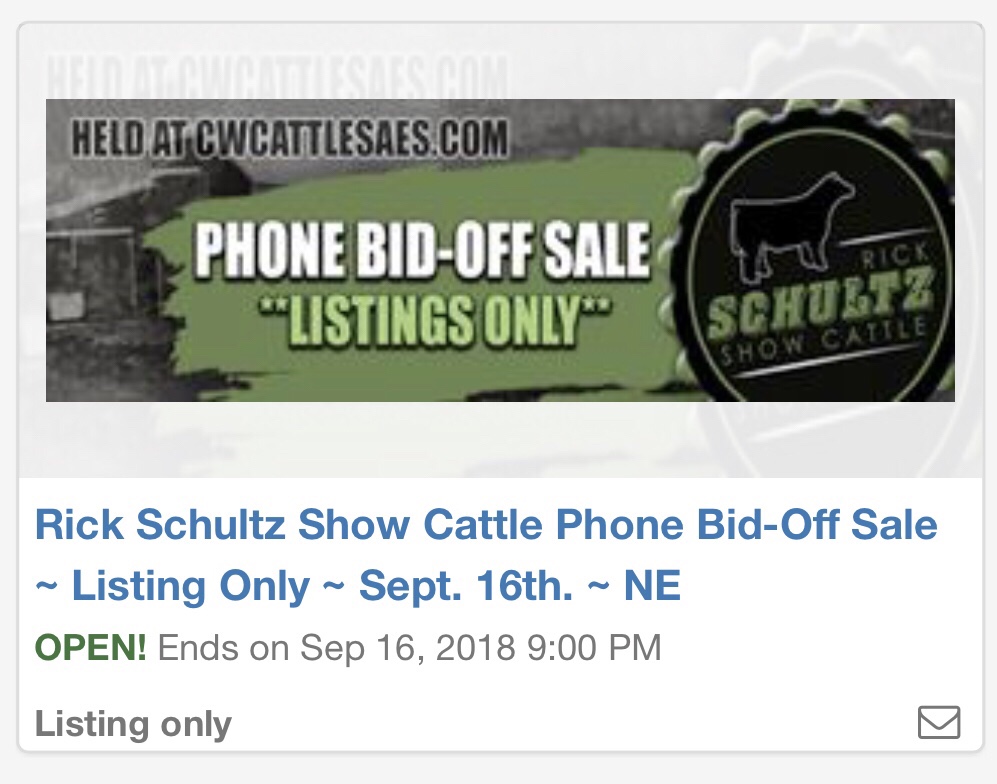The image size is (997, 784).
Task: Click the faded watermark text above the banner
Action: 278,77
